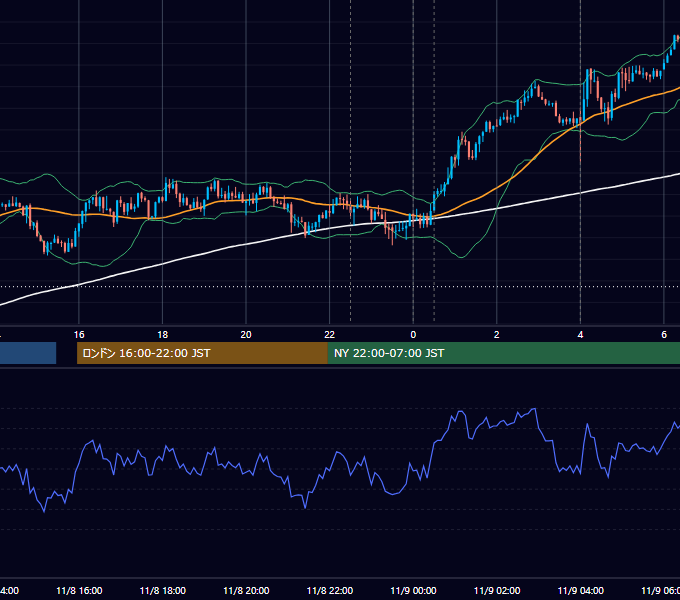Select the blue session bar before ロンドン
This screenshot has height=600, width=680.
(x=28, y=353)
